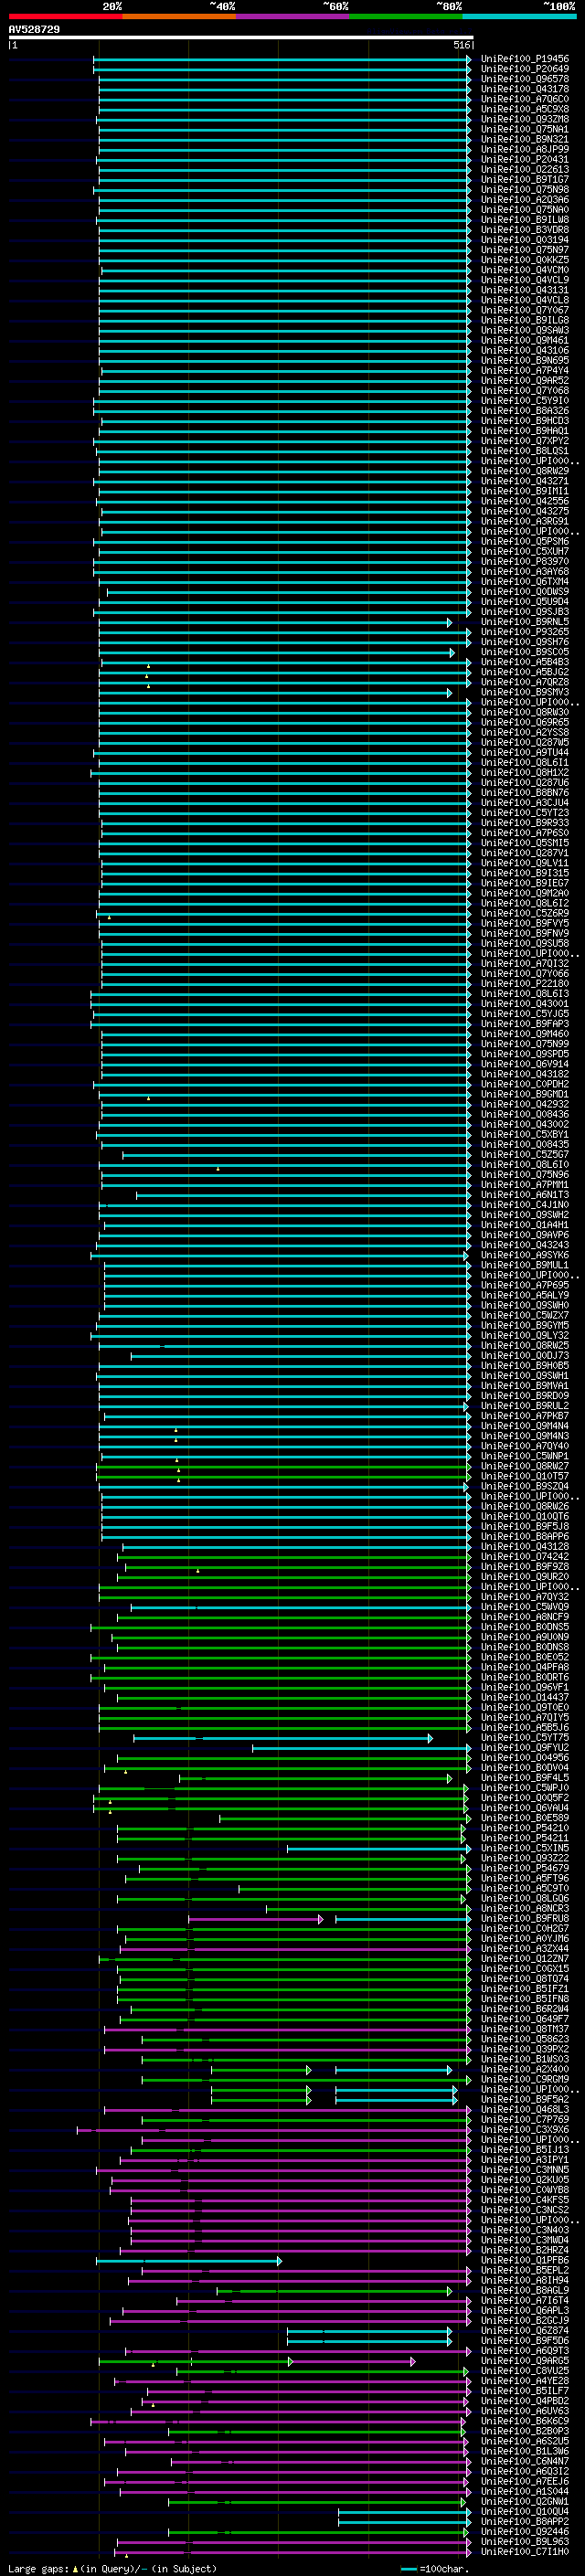Open hit UniRef100_P19456

pyautogui.click(x=524, y=59)
